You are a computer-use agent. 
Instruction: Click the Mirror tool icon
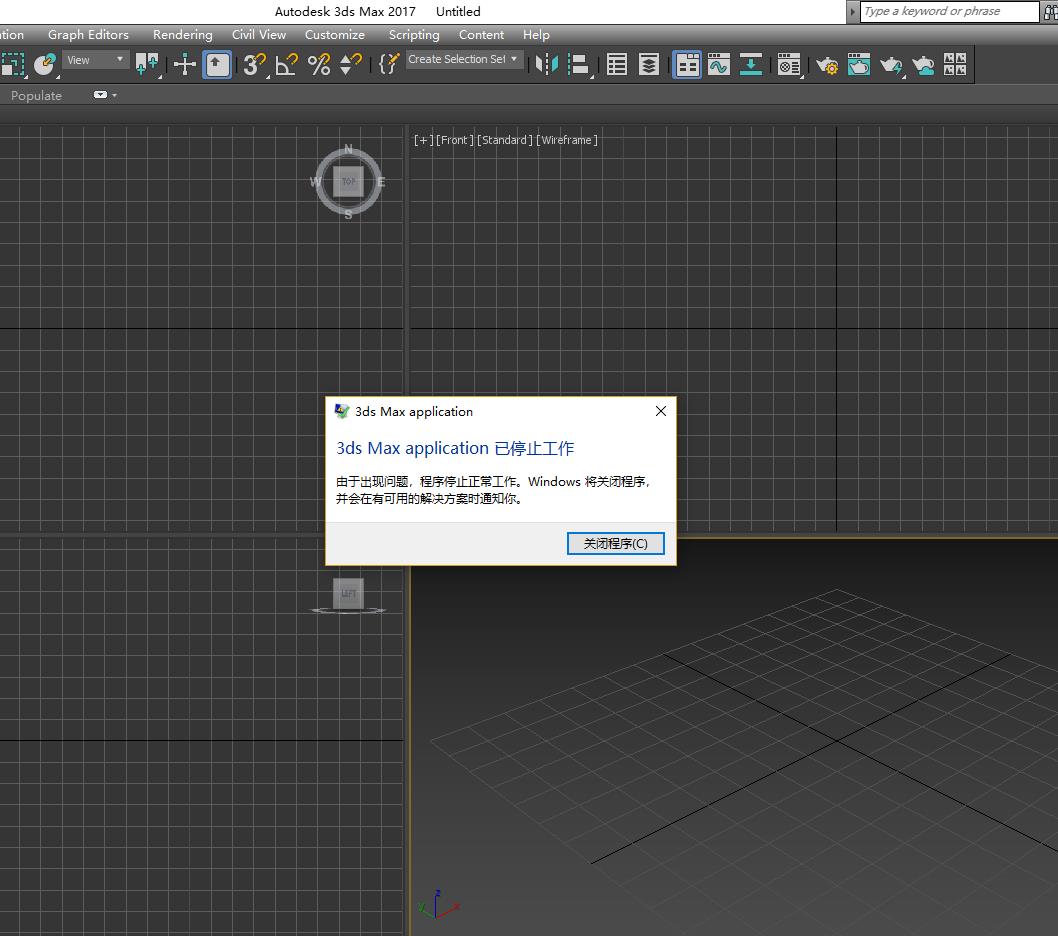click(x=546, y=65)
